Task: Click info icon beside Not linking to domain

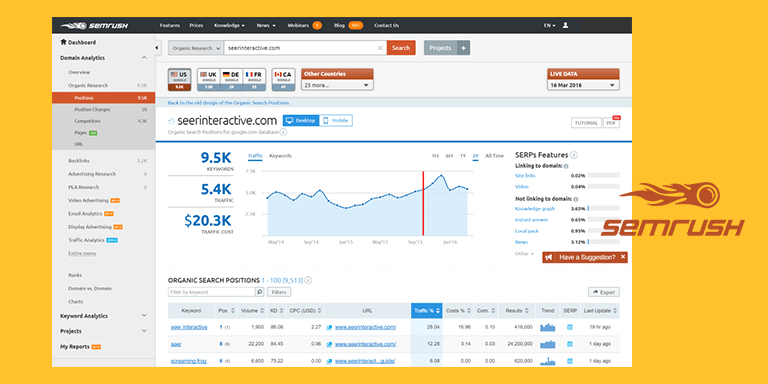Action: coord(576,199)
